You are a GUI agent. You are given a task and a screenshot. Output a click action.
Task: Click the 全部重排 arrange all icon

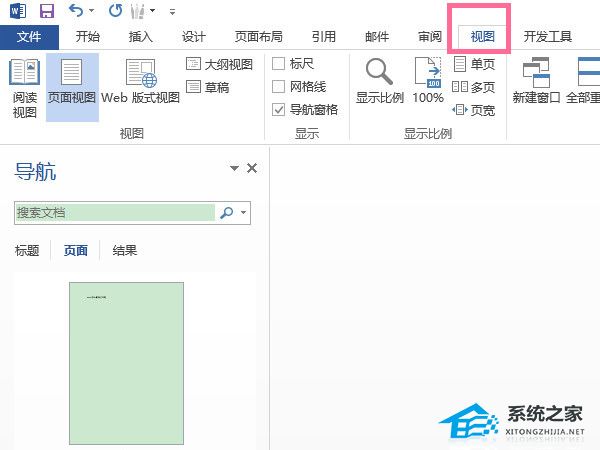coord(589,72)
